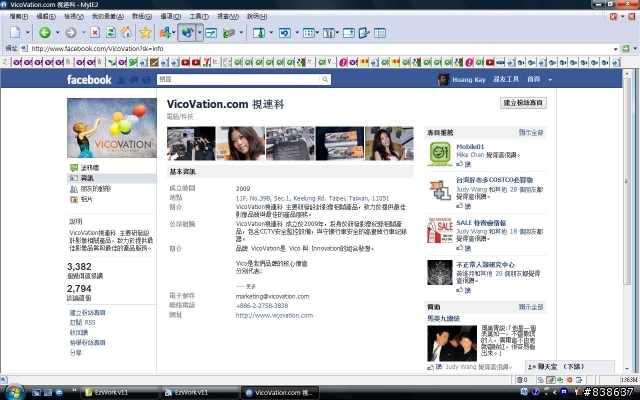Open the chat bar at bottom right
The image size is (640, 400).
(570, 367)
